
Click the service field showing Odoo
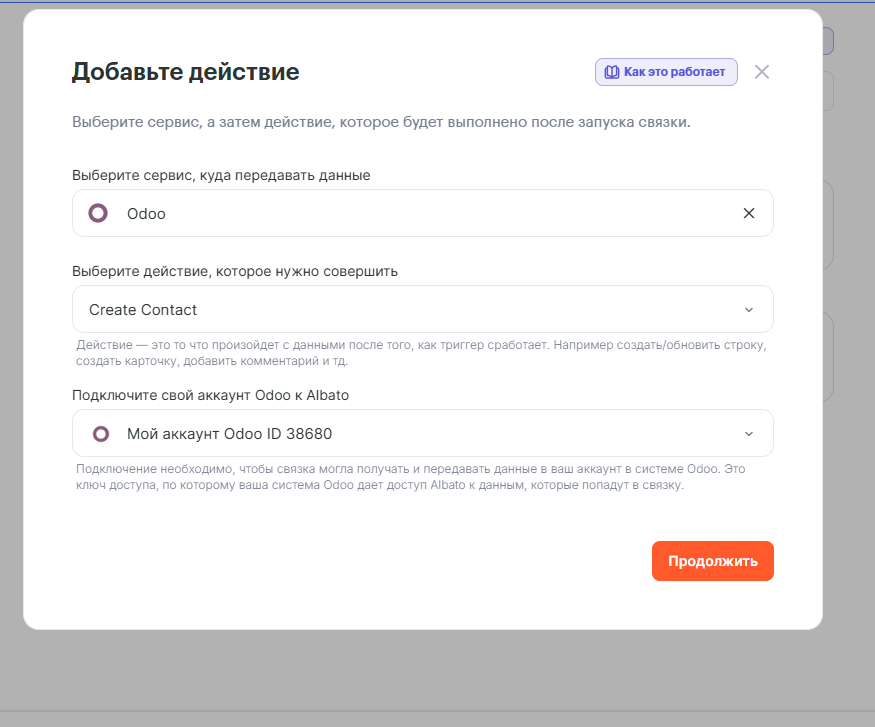[400, 213]
